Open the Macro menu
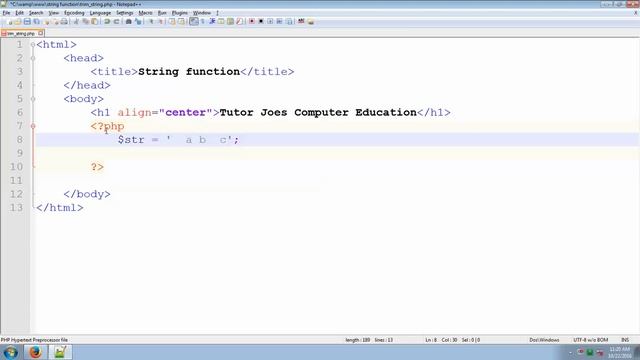 click(x=145, y=13)
